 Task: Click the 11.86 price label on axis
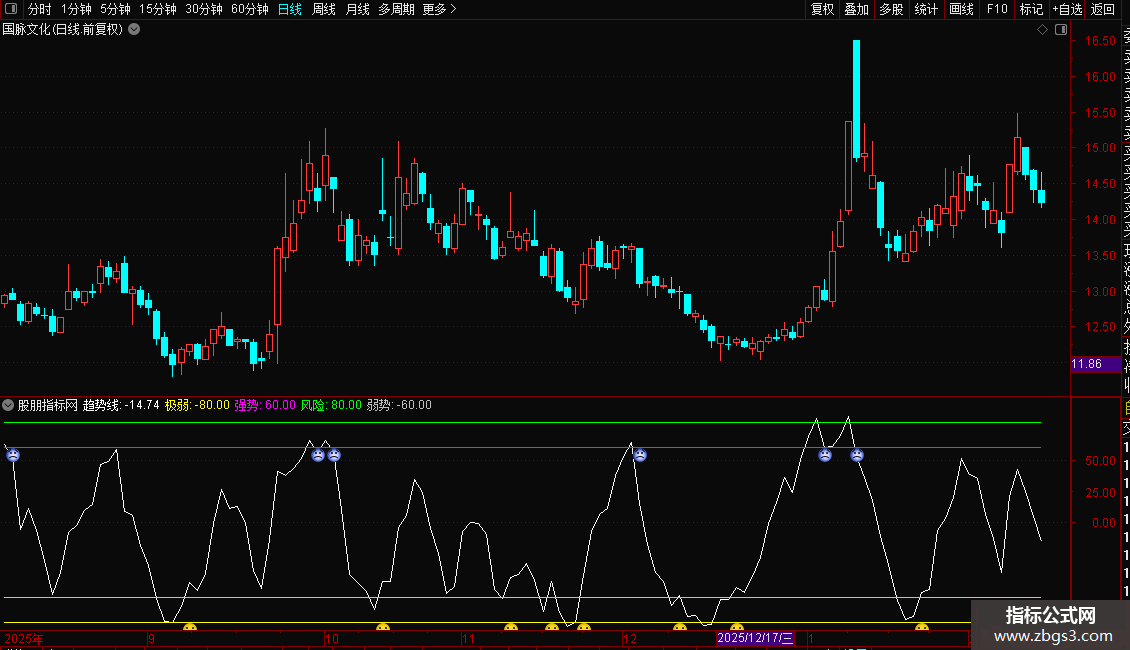coord(1087,364)
